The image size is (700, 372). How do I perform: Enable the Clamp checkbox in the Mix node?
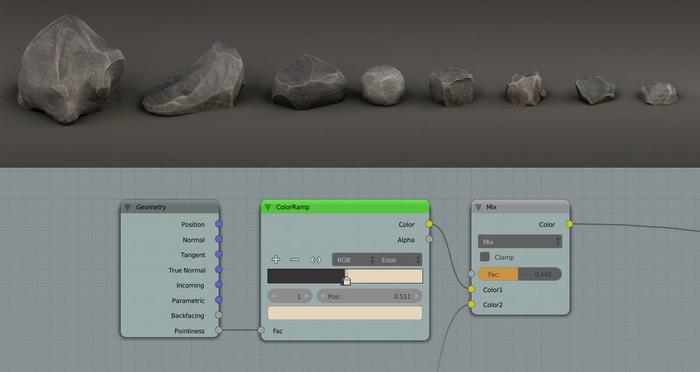tap(485, 257)
